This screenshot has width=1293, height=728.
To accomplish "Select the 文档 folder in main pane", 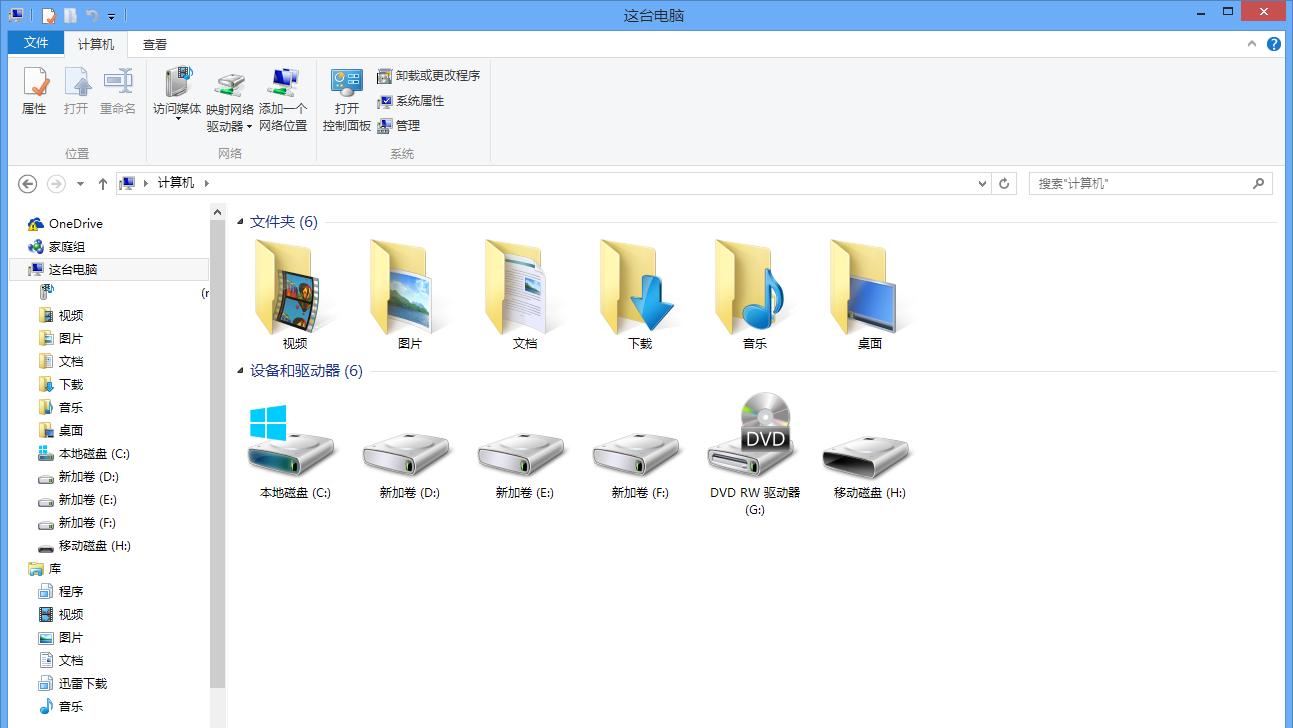I will pos(525,293).
